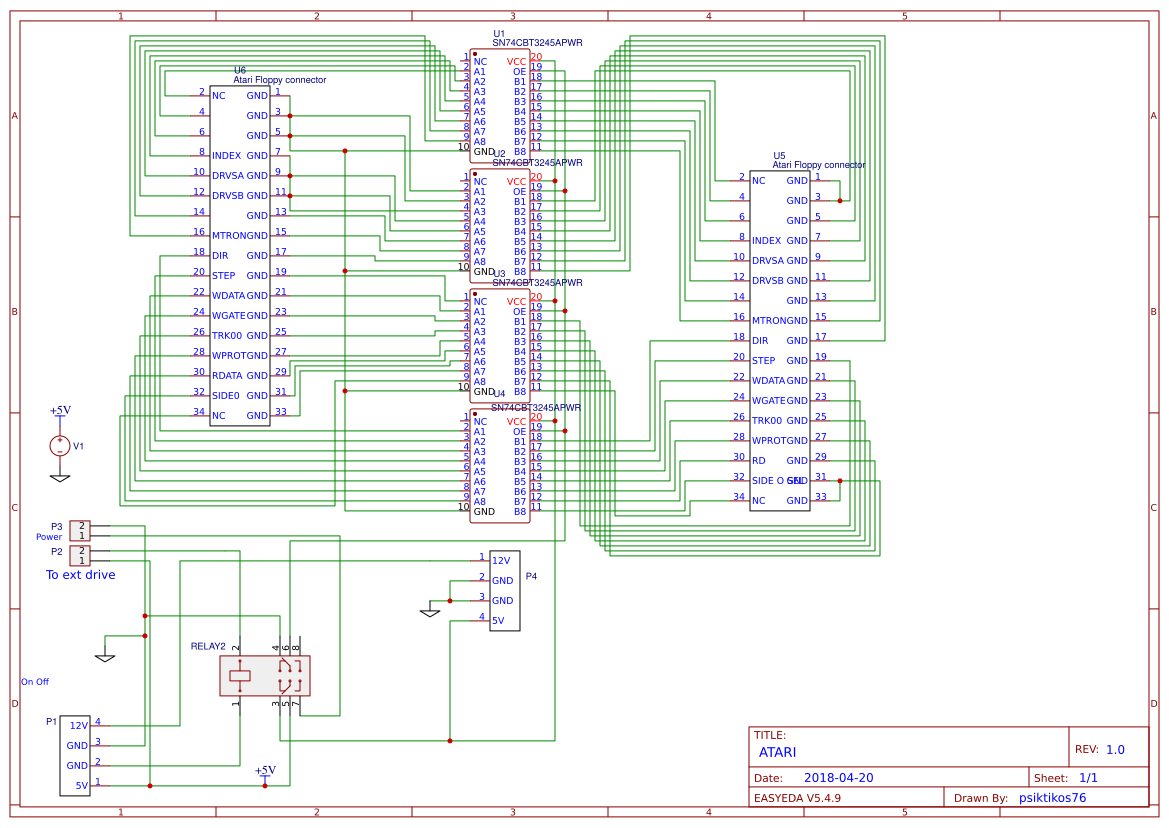Select buffer IC U1 SN74CBT3245APWR
Viewport: 1169px width, 828px height.
coord(500,105)
